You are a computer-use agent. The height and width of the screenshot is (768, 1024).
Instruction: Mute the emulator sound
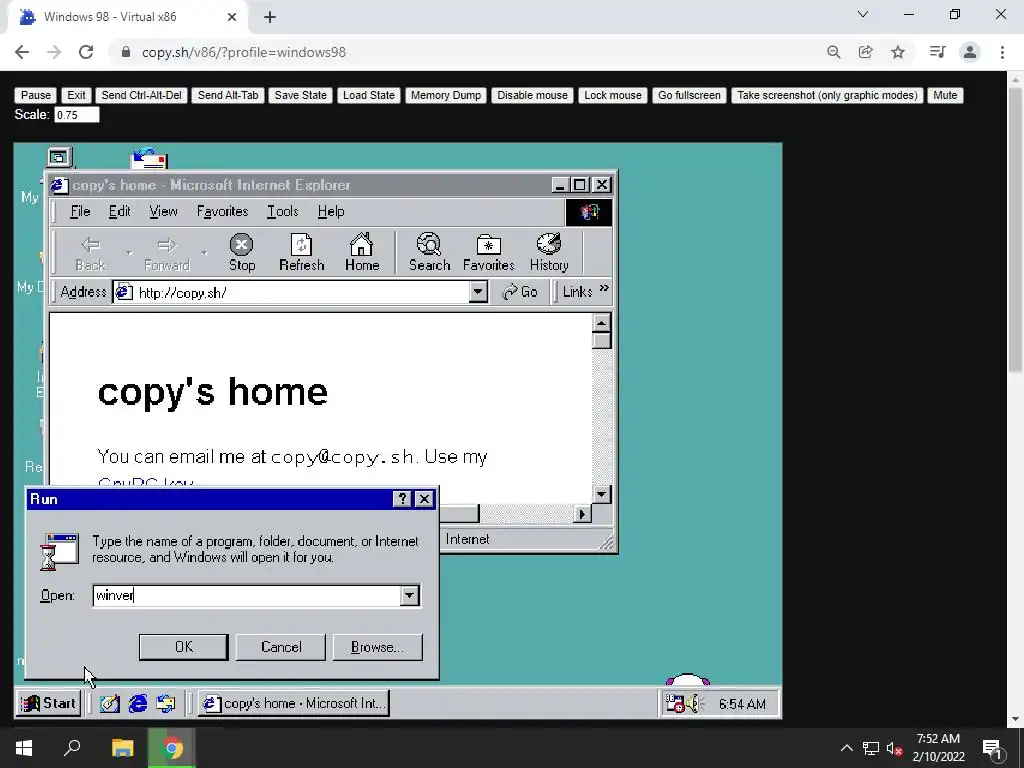click(x=945, y=95)
